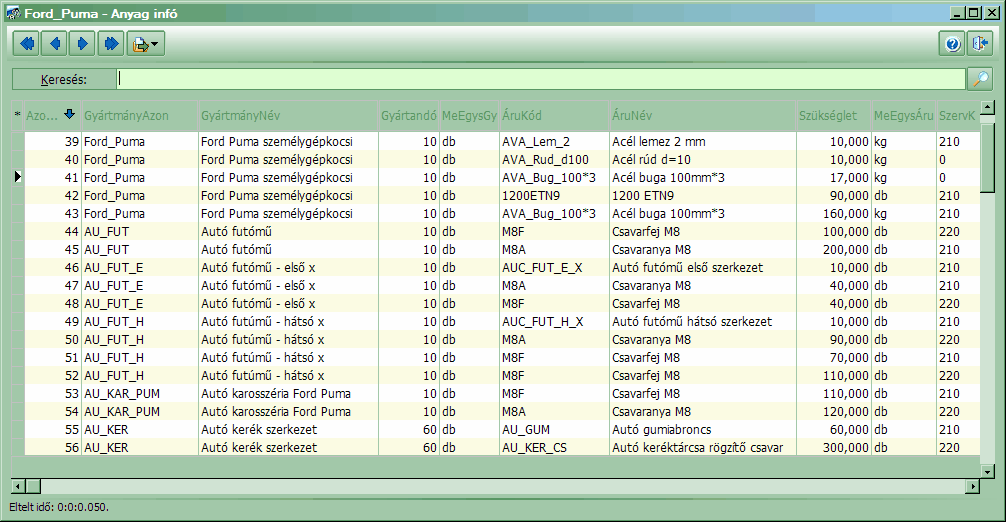Select the 200,000 Szükséglet value
1006x522 pixels.
(x=834, y=249)
